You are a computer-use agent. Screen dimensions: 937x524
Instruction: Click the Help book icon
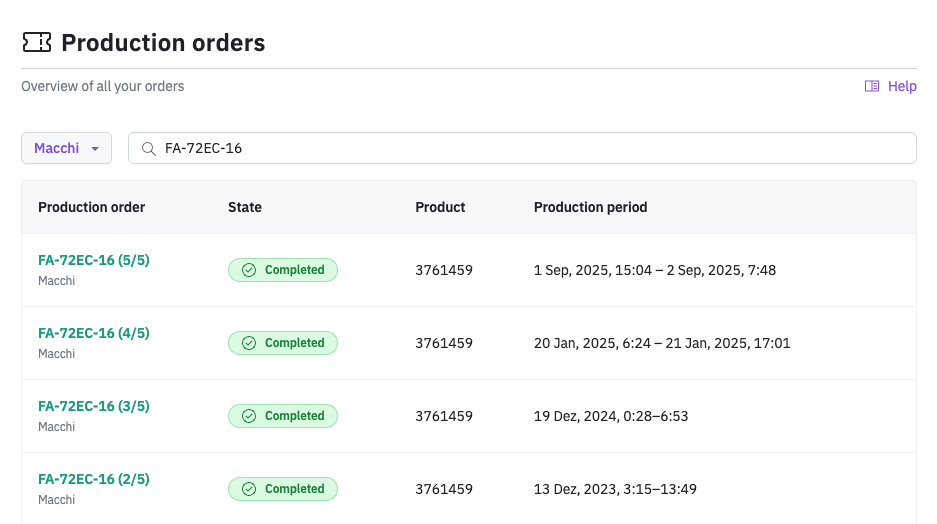pos(872,86)
